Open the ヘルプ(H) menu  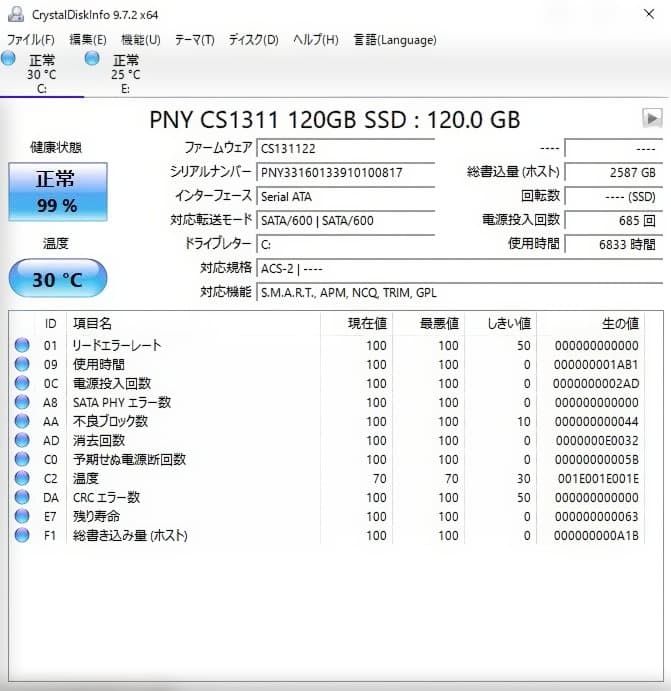click(316, 40)
